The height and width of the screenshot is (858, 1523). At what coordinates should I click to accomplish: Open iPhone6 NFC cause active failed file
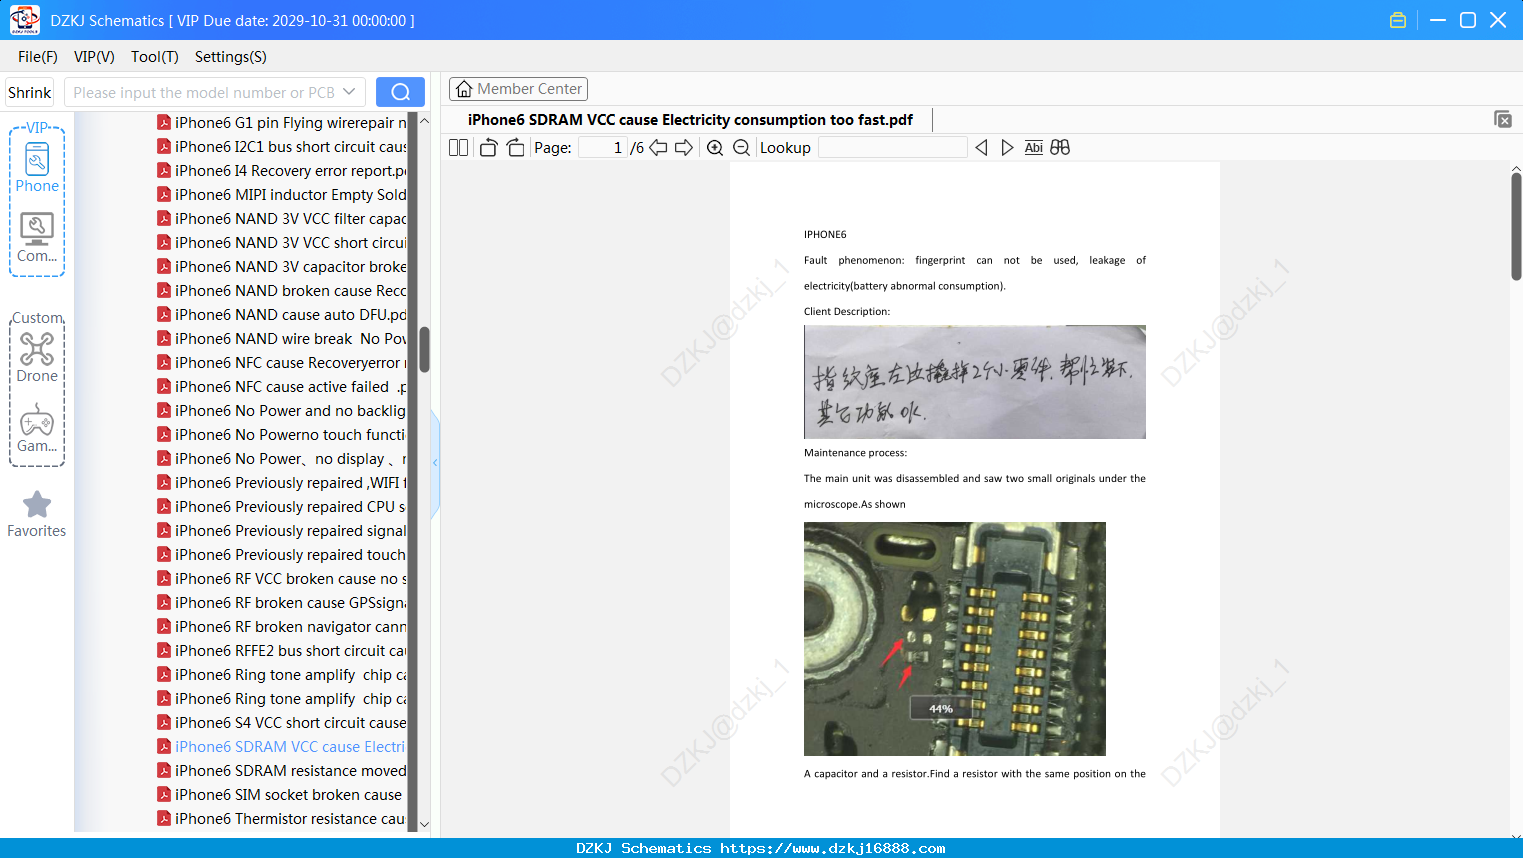tap(282, 387)
